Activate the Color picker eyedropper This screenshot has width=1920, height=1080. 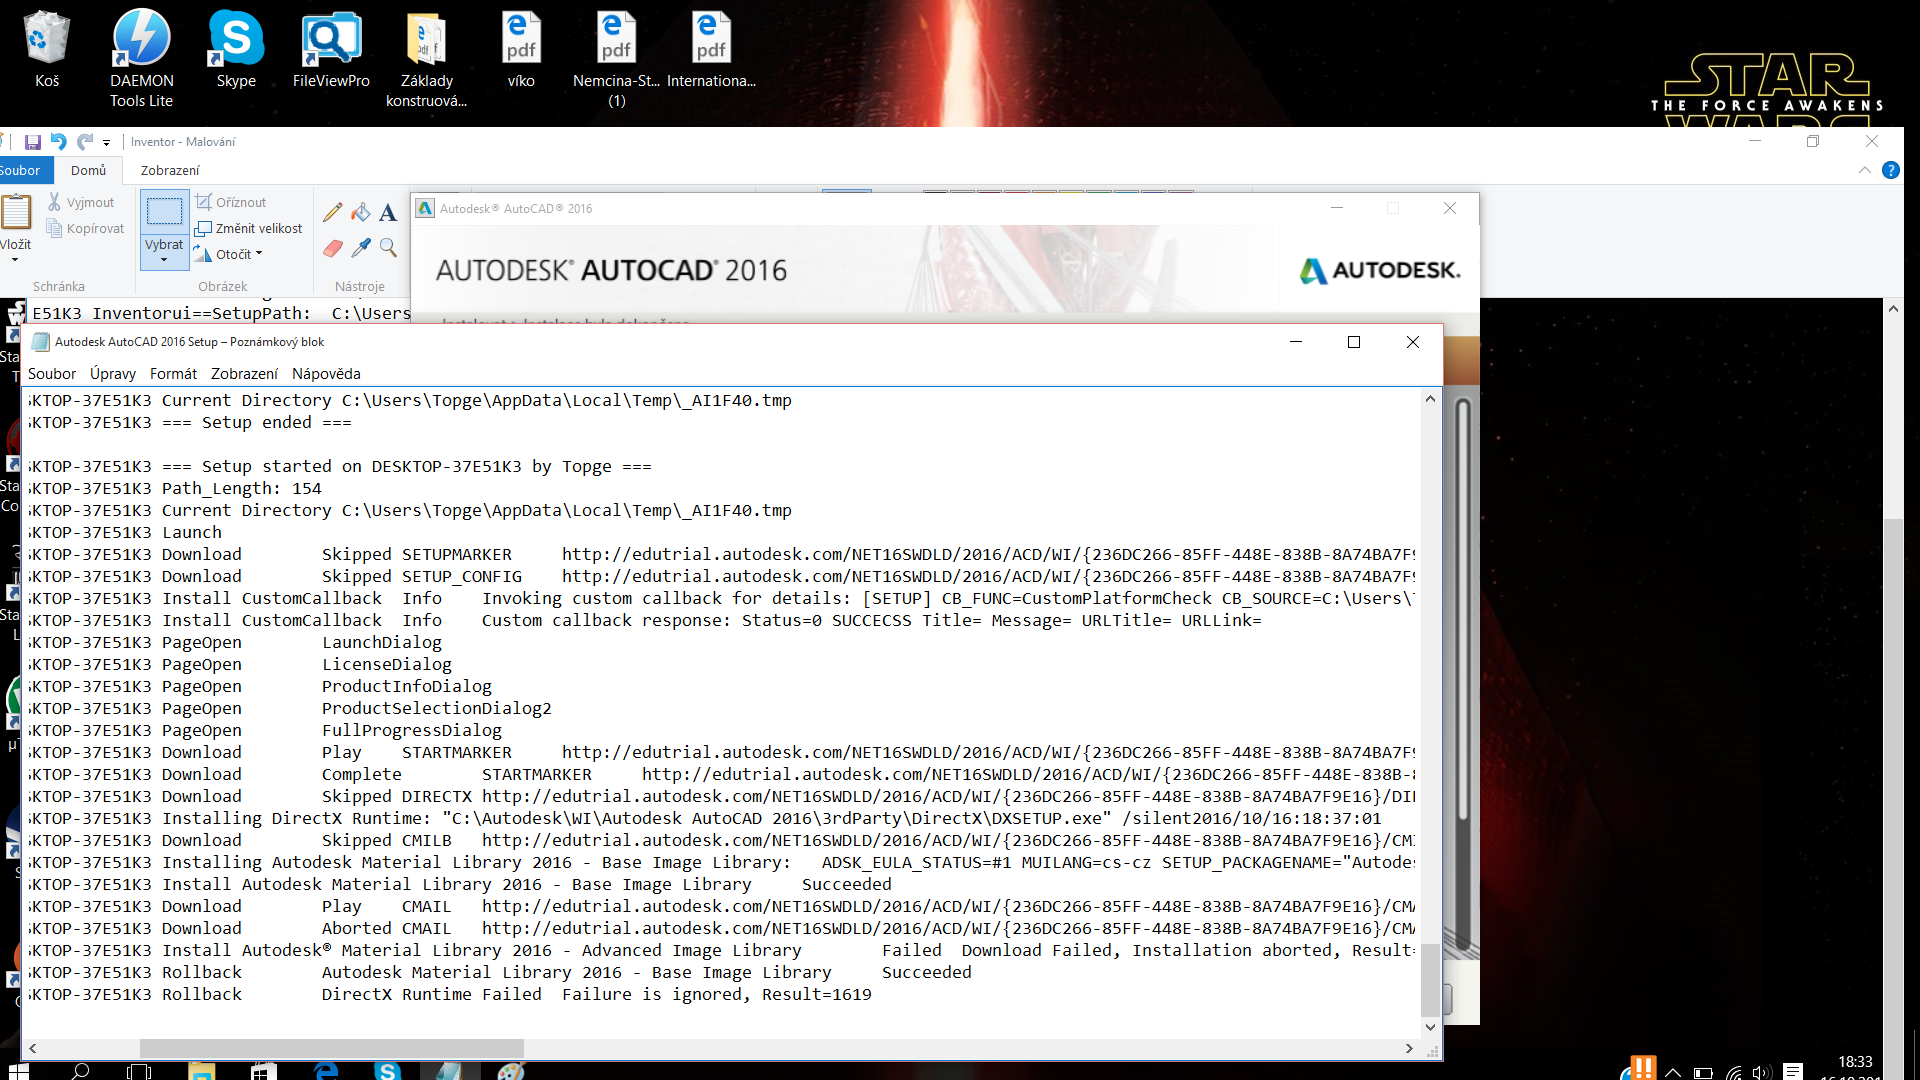[x=361, y=248]
